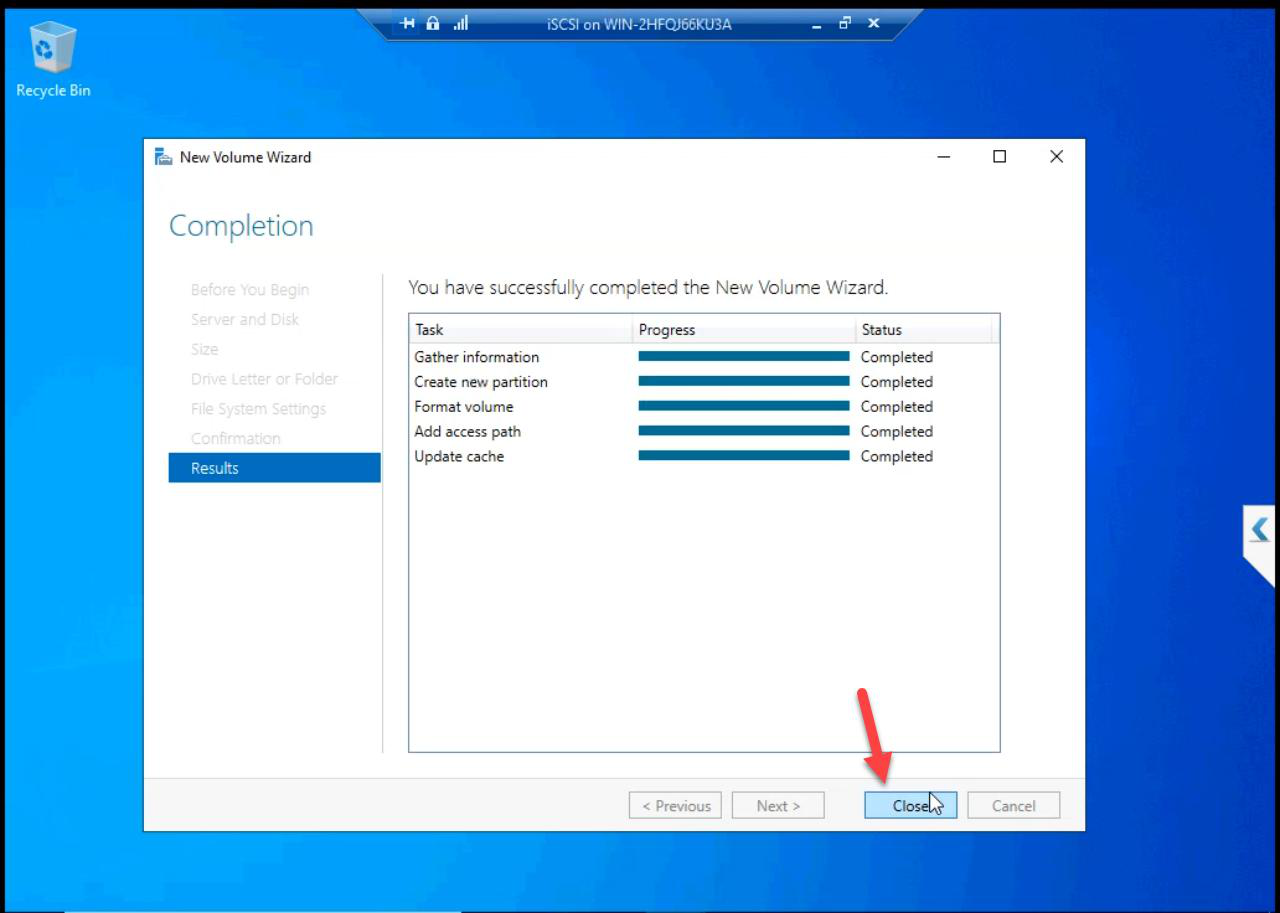The height and width of the screenshot is (913, 1280).
Task: Select the 'Create new partition' task text
Action: [x=481, y=382]
